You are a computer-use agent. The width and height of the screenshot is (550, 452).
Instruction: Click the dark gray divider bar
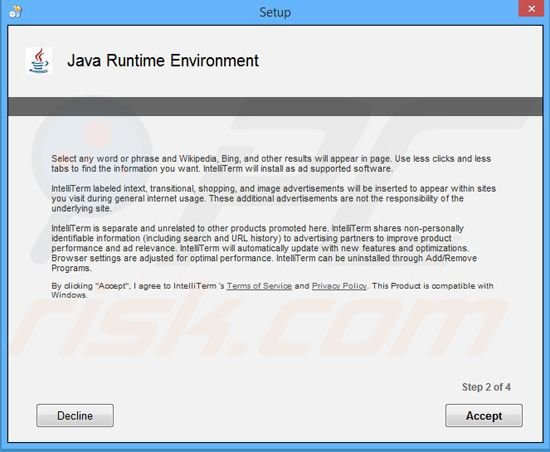(x=275, y=107)
